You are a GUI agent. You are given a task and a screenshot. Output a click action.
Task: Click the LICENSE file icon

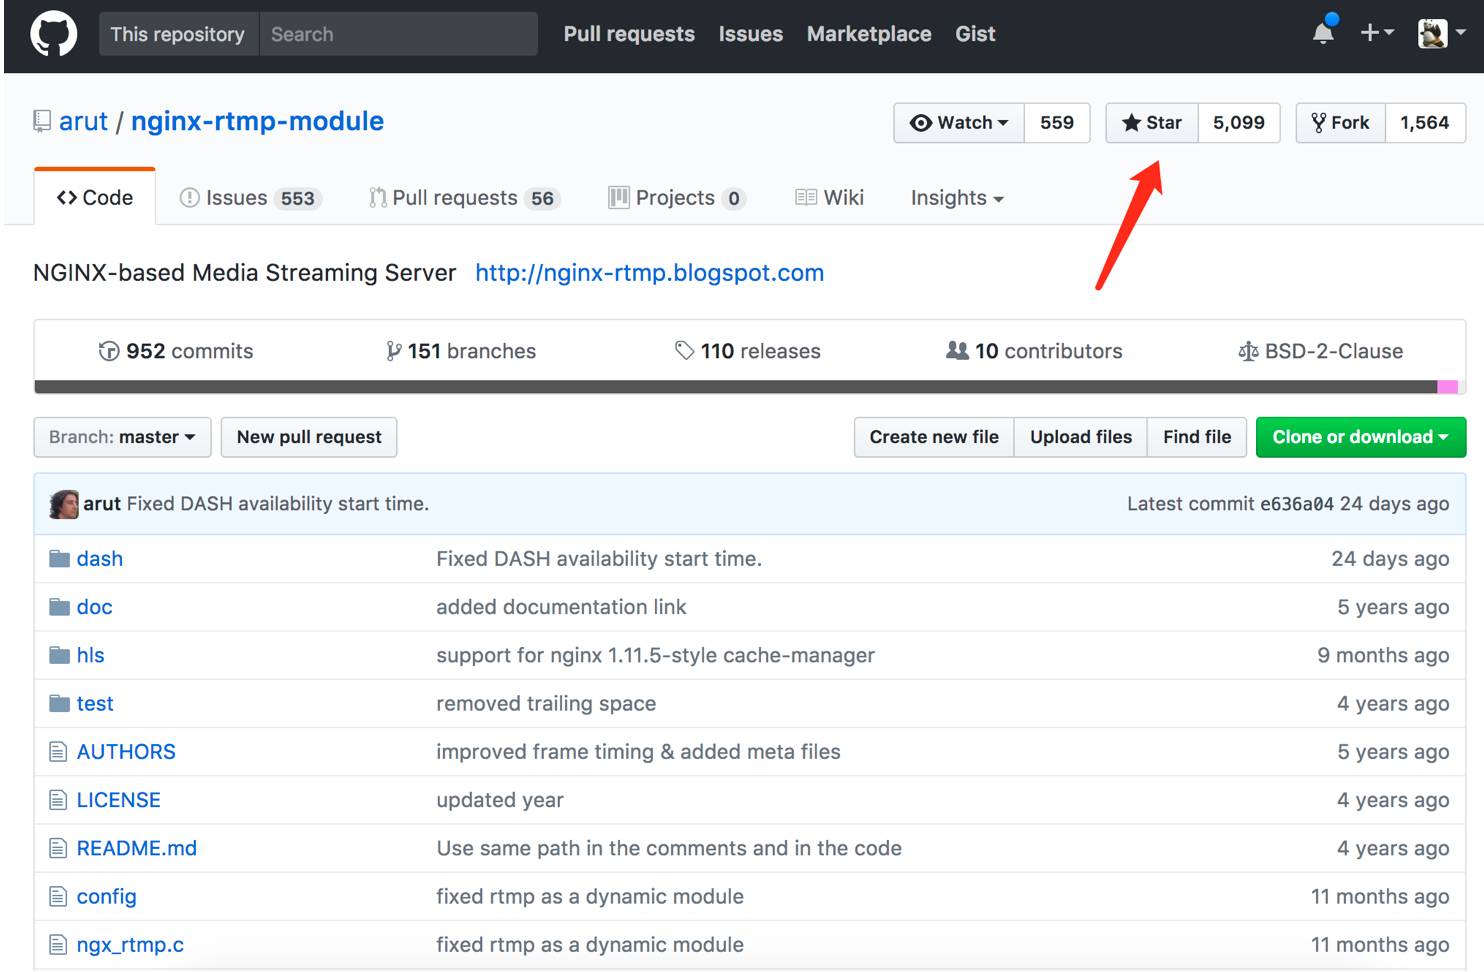click(58, 800)
